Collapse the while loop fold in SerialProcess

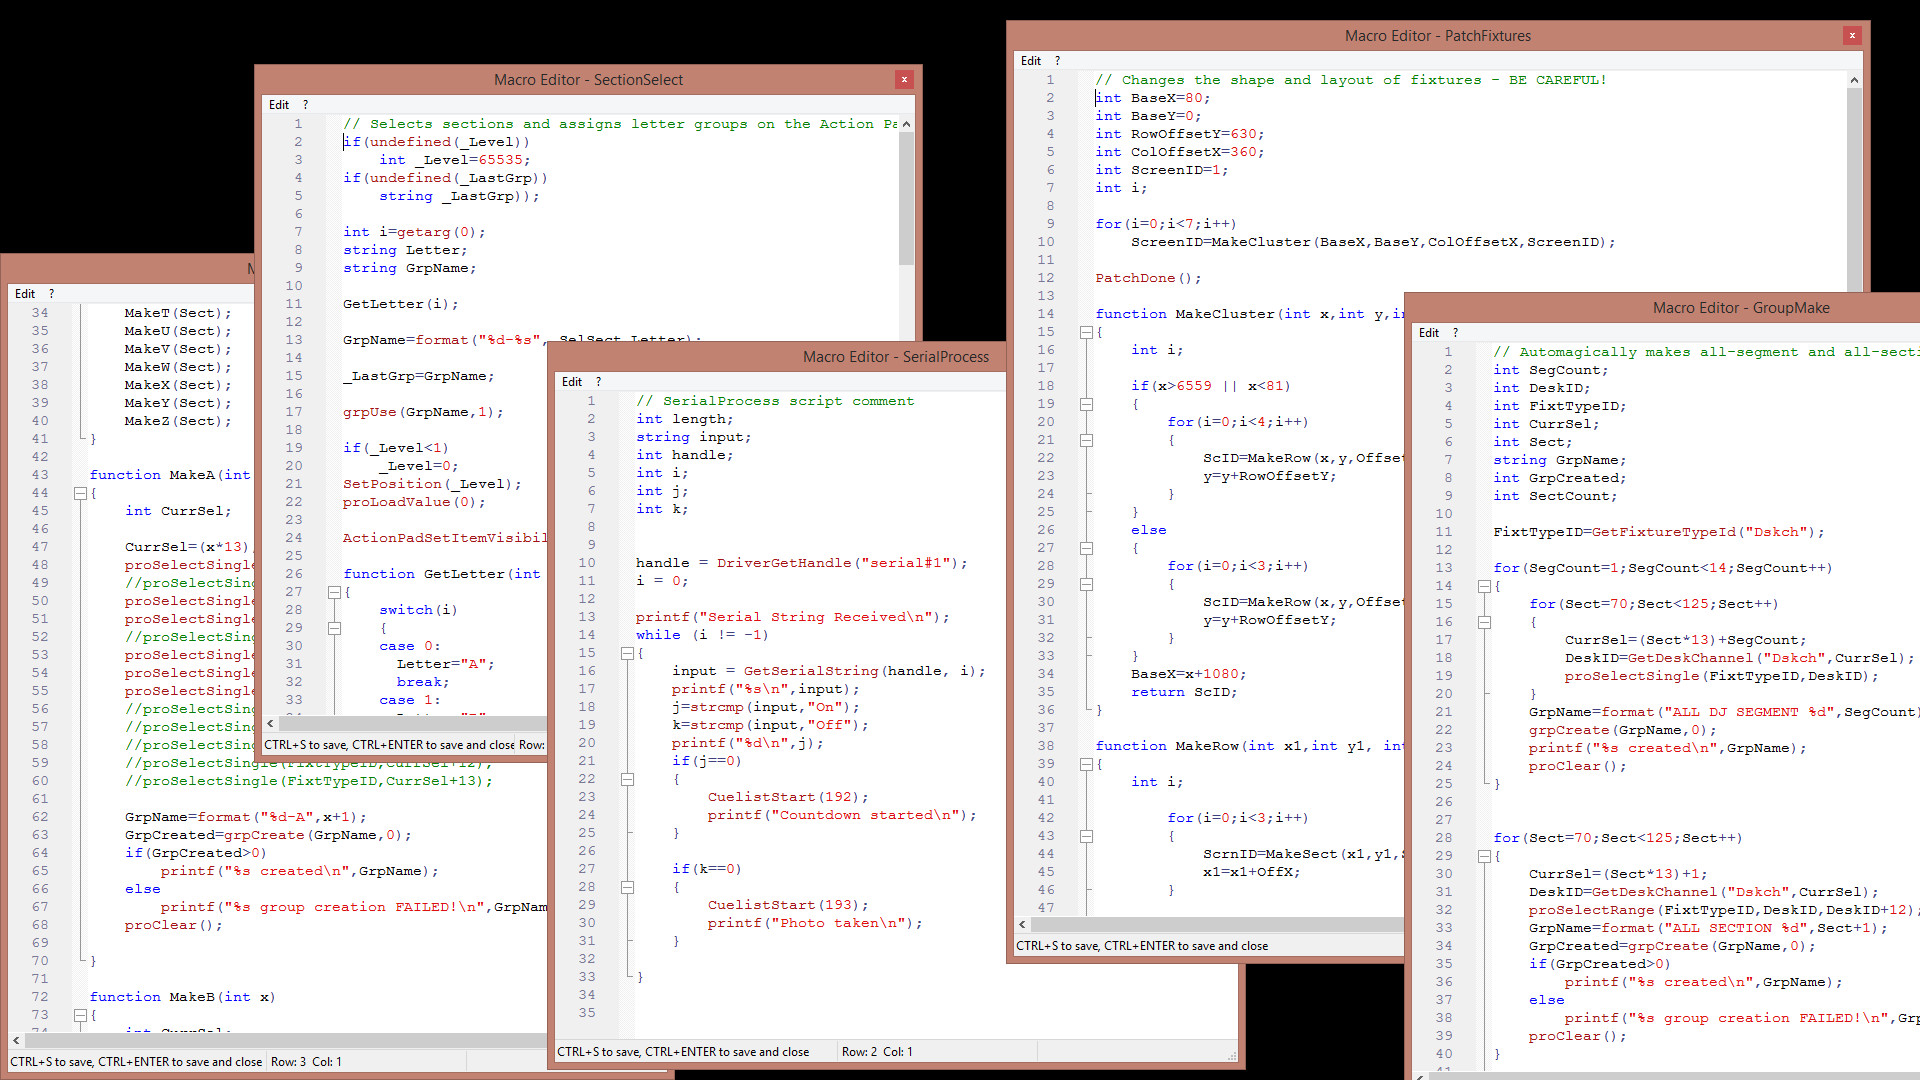627,653
